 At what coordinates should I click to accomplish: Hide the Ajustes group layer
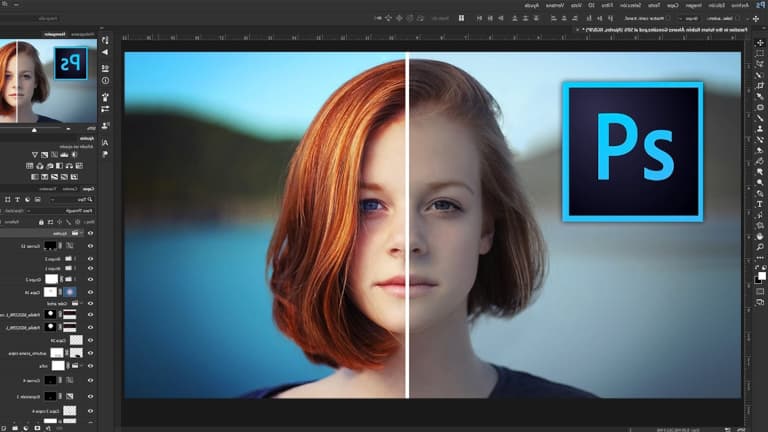(90, 234)
